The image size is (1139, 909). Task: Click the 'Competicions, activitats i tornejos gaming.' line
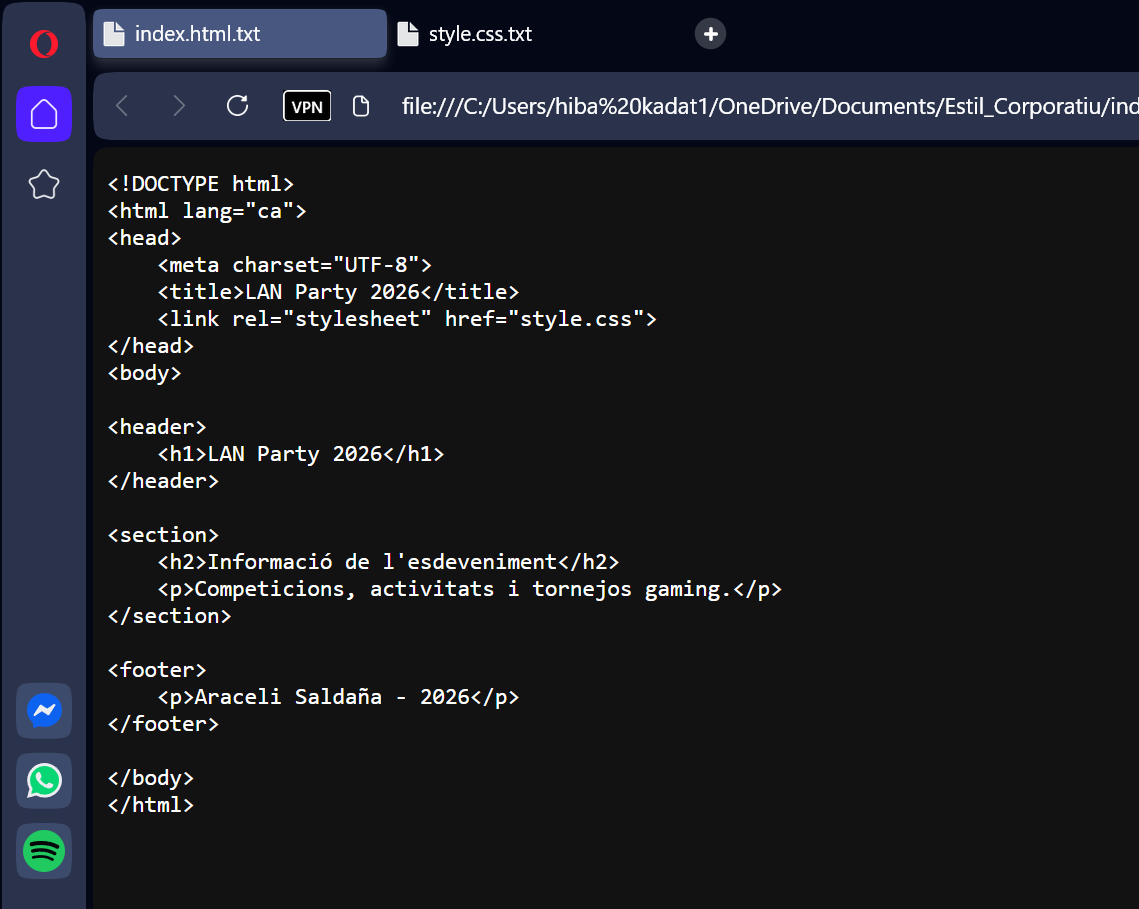click(470, 589)
